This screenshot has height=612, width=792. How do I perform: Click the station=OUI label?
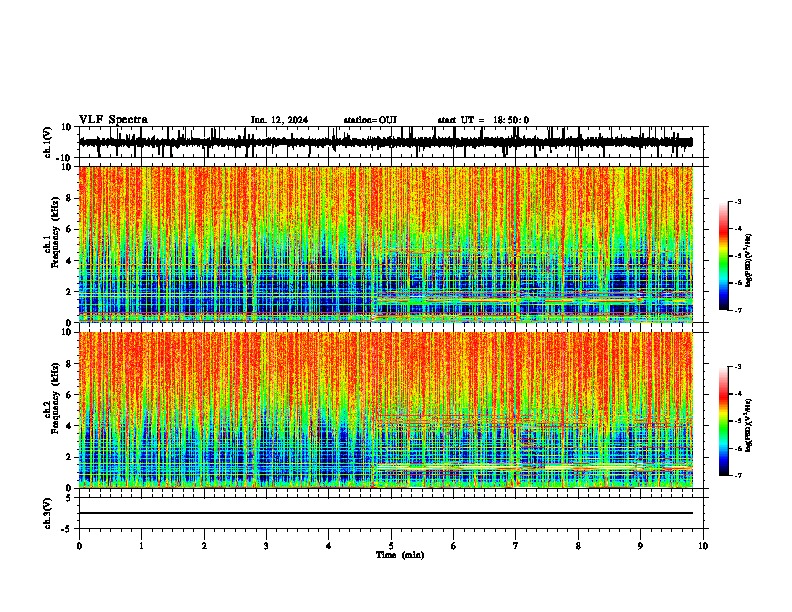[x=370, y=120]
